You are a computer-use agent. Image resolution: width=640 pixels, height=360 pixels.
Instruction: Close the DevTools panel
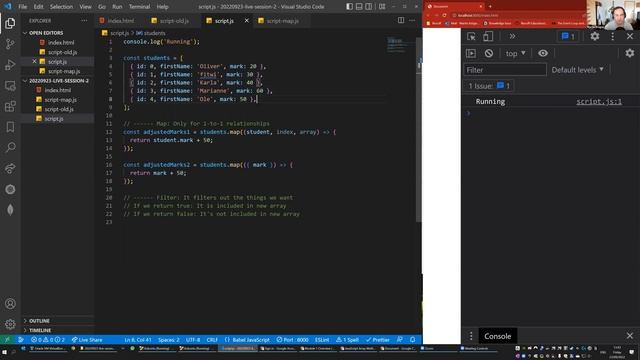(x=630, y=36)
